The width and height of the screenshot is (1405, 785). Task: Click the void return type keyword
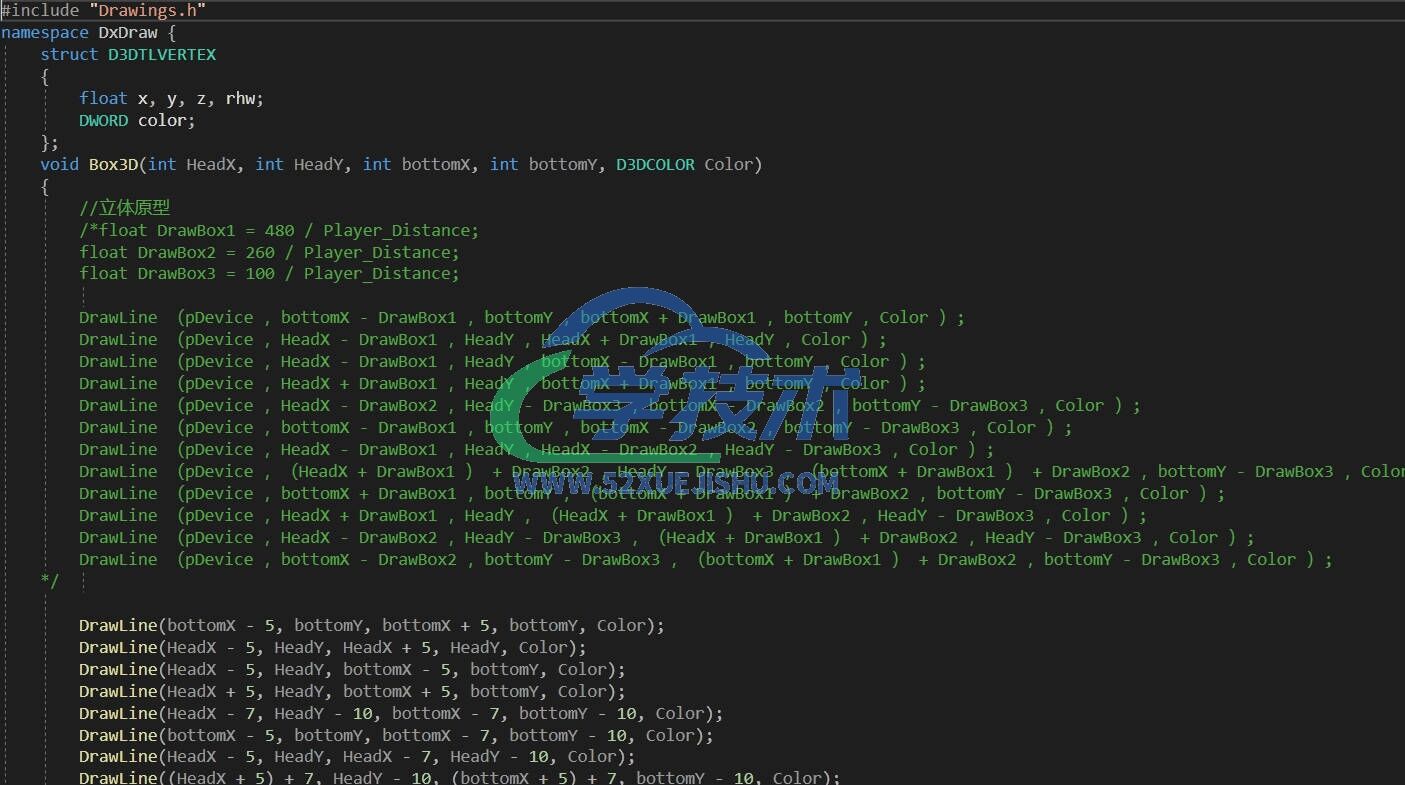point(59,164)
